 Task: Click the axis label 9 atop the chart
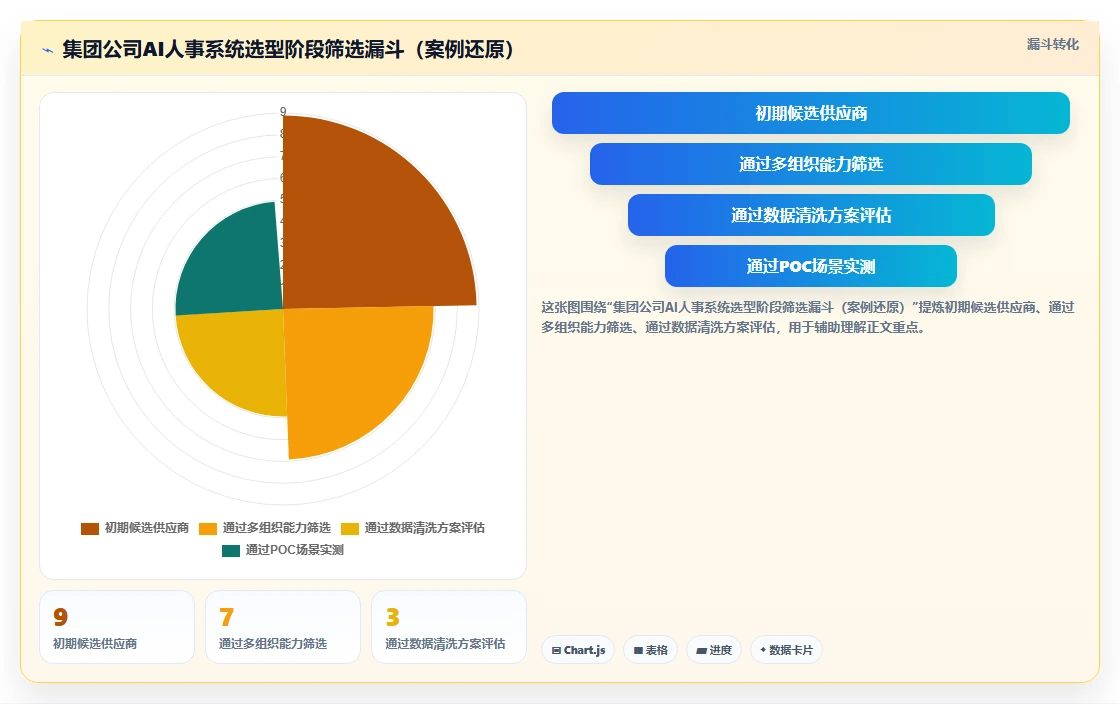click(283, 111)
